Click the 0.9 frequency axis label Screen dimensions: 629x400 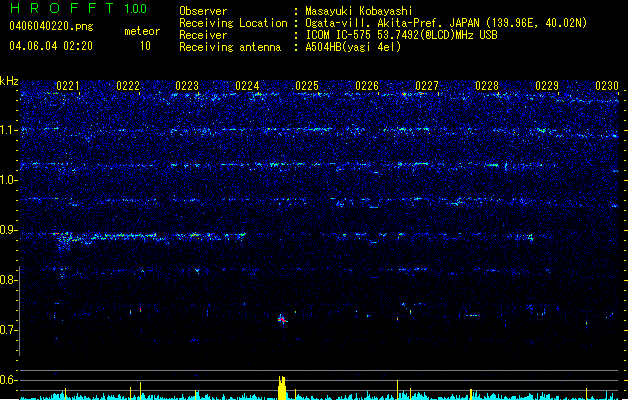[x=8, y=230]
